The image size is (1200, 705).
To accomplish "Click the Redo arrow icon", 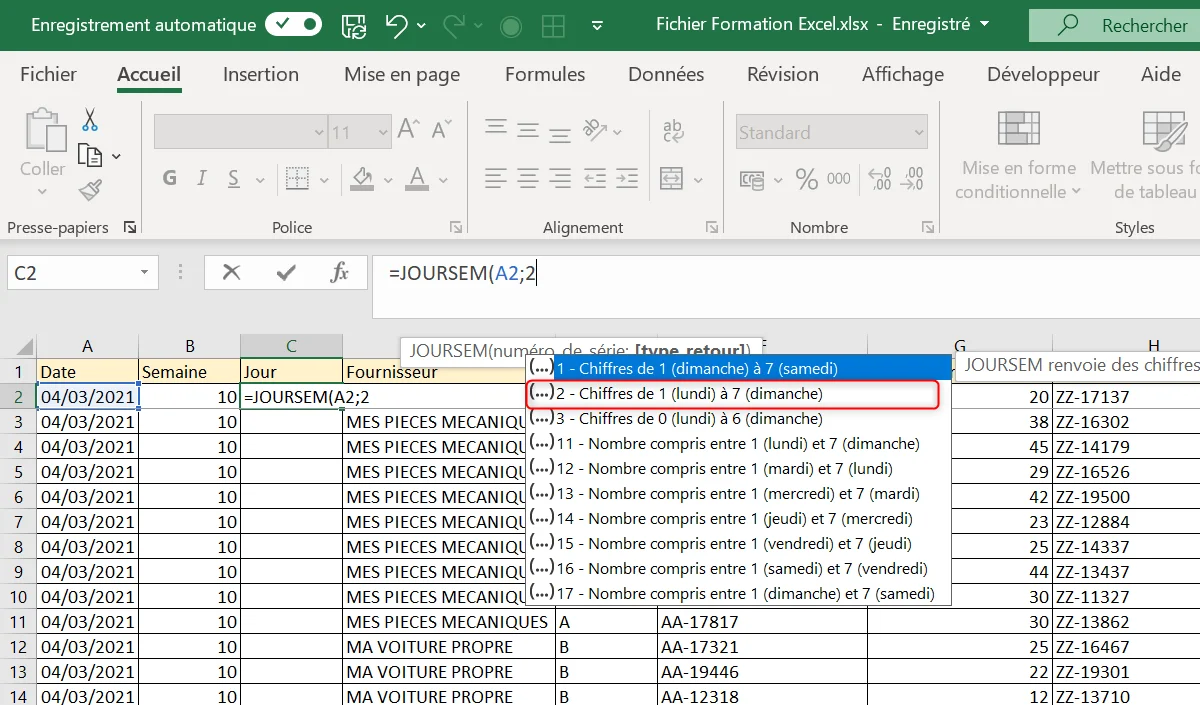I will click(454, 26).
